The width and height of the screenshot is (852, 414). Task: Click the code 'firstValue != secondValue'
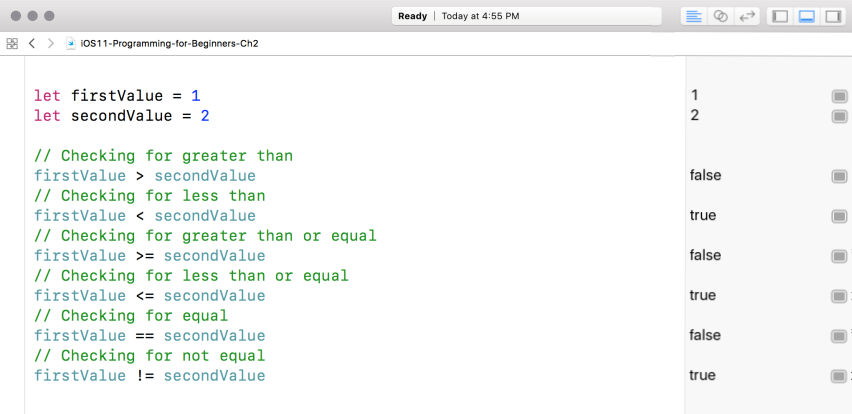coord(149,376)
